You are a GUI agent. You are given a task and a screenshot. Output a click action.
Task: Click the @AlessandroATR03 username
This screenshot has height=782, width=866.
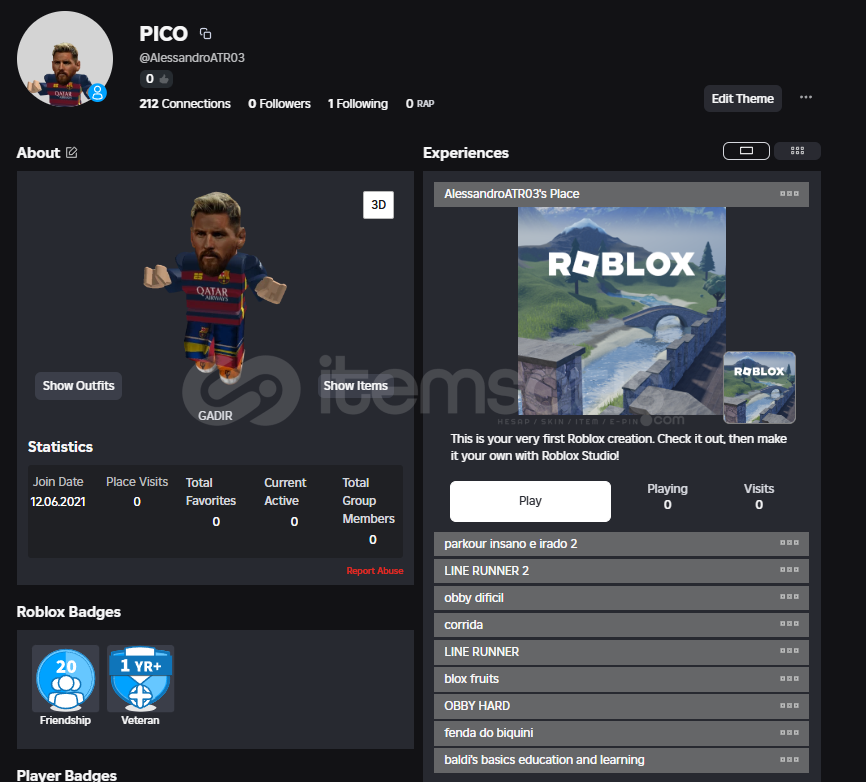pos(192,57)
